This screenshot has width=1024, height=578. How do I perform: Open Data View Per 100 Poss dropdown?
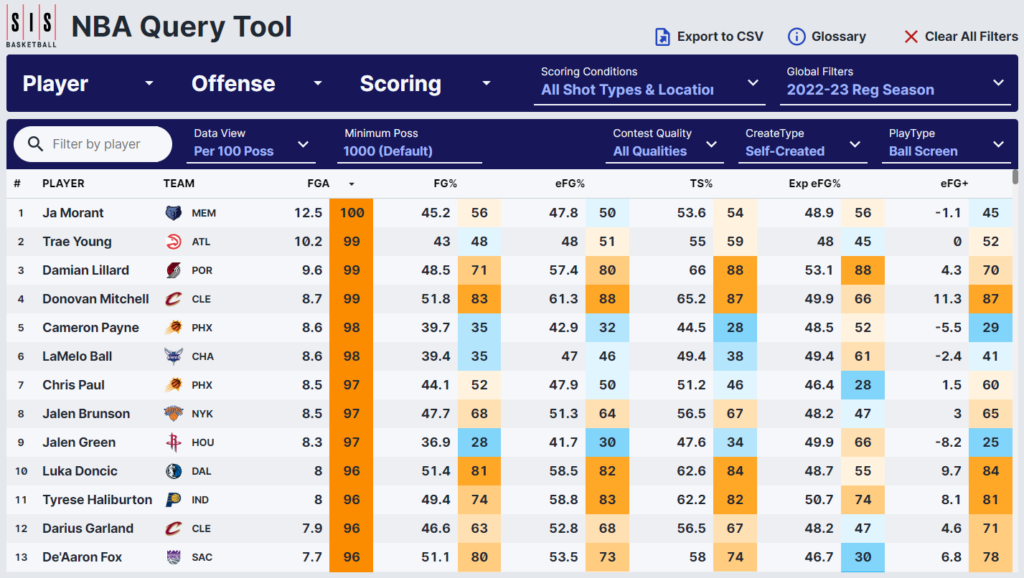(251, 144)
